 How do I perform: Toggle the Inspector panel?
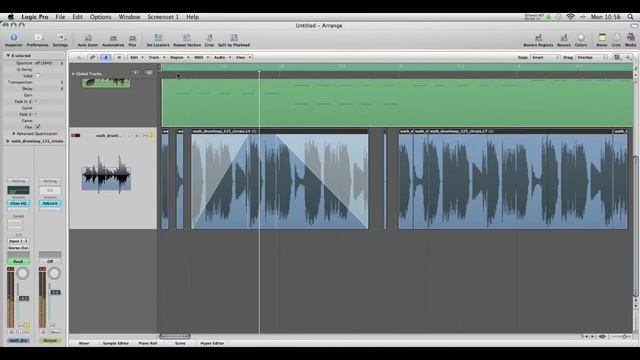13,40
